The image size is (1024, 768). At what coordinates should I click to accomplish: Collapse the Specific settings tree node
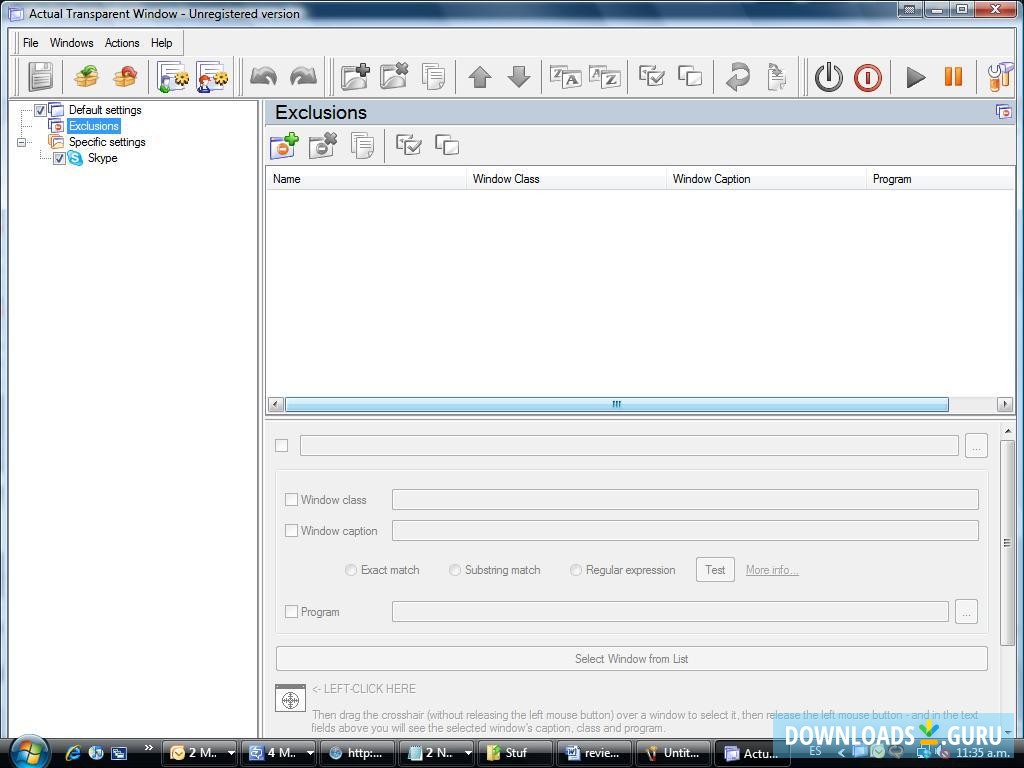tap(22, 142)
